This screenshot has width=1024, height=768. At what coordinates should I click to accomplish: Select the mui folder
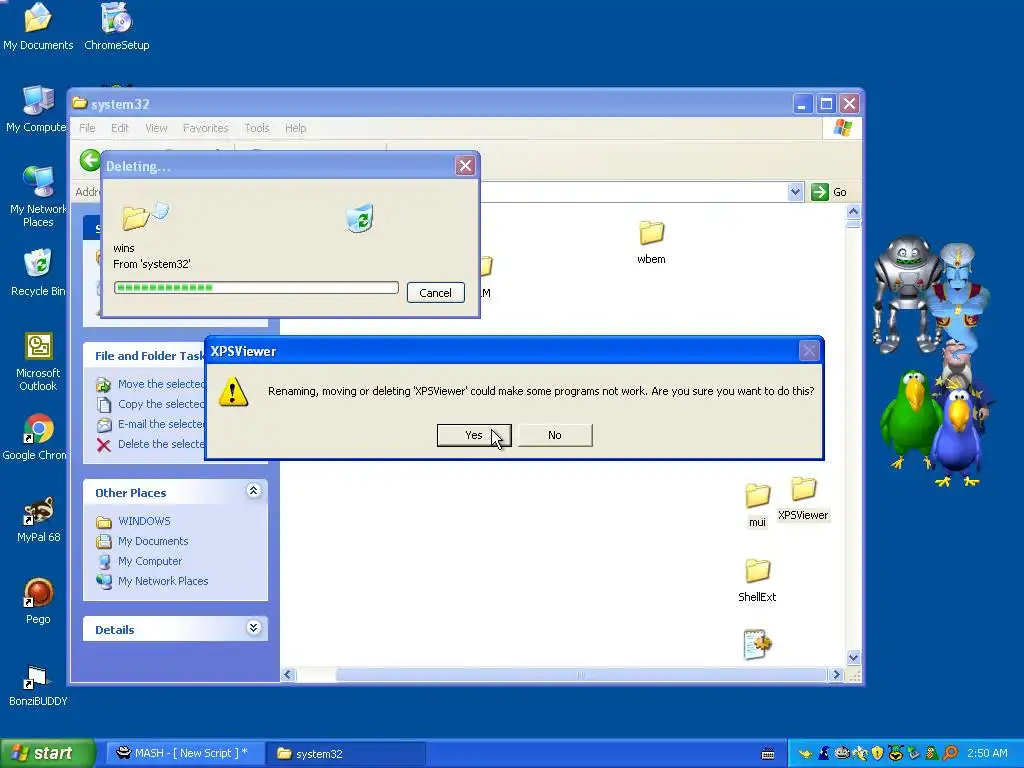point(757,505)
